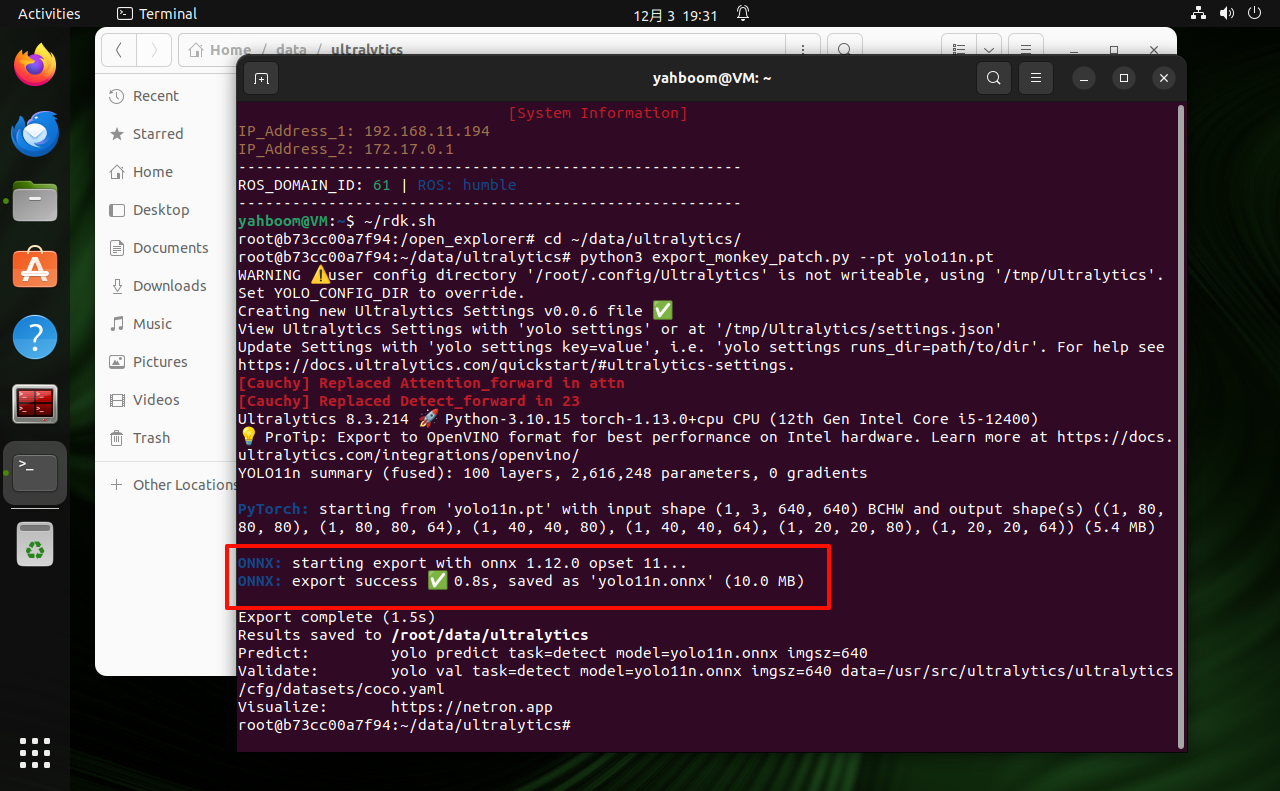Open the network status icon
The height and width of the screenshot is (791, 1280).
coord(1199,14)
